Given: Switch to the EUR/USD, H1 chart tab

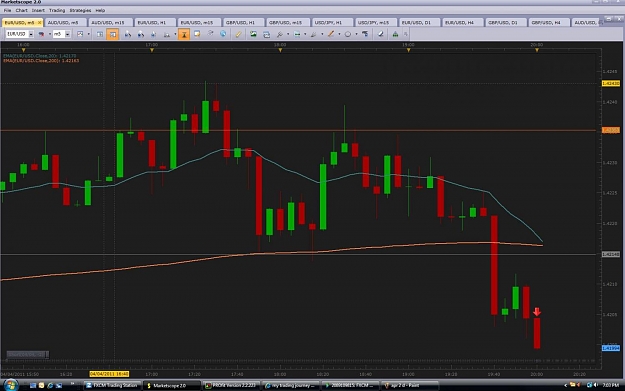Looking at the screenshot, I should (153, 23).
